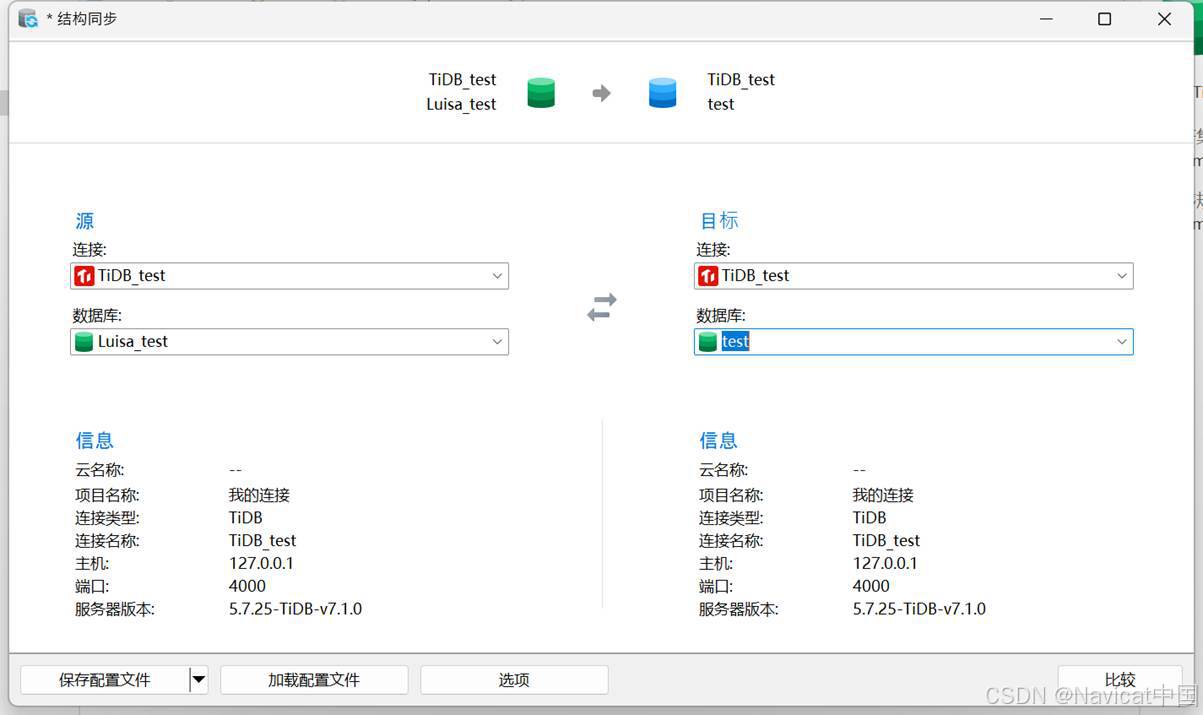The width and height of the screenshot is (1203, 715).
Task: Click target header label test
Action: pos(721,104)
